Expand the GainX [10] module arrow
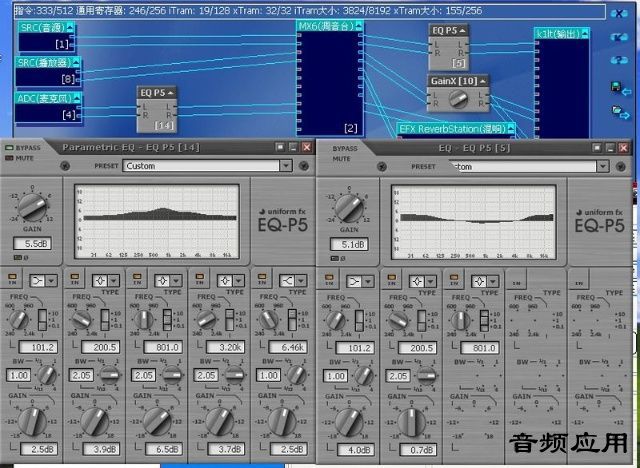The height and width of the screenshot is (468, 640). [x=483, y=81]
